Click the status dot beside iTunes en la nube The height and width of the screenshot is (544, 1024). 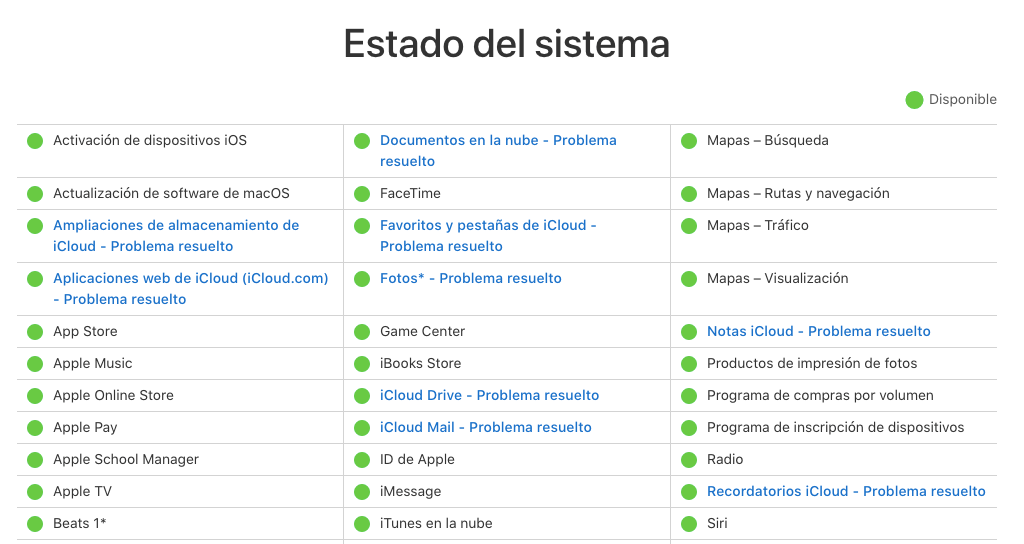(362, 524)
